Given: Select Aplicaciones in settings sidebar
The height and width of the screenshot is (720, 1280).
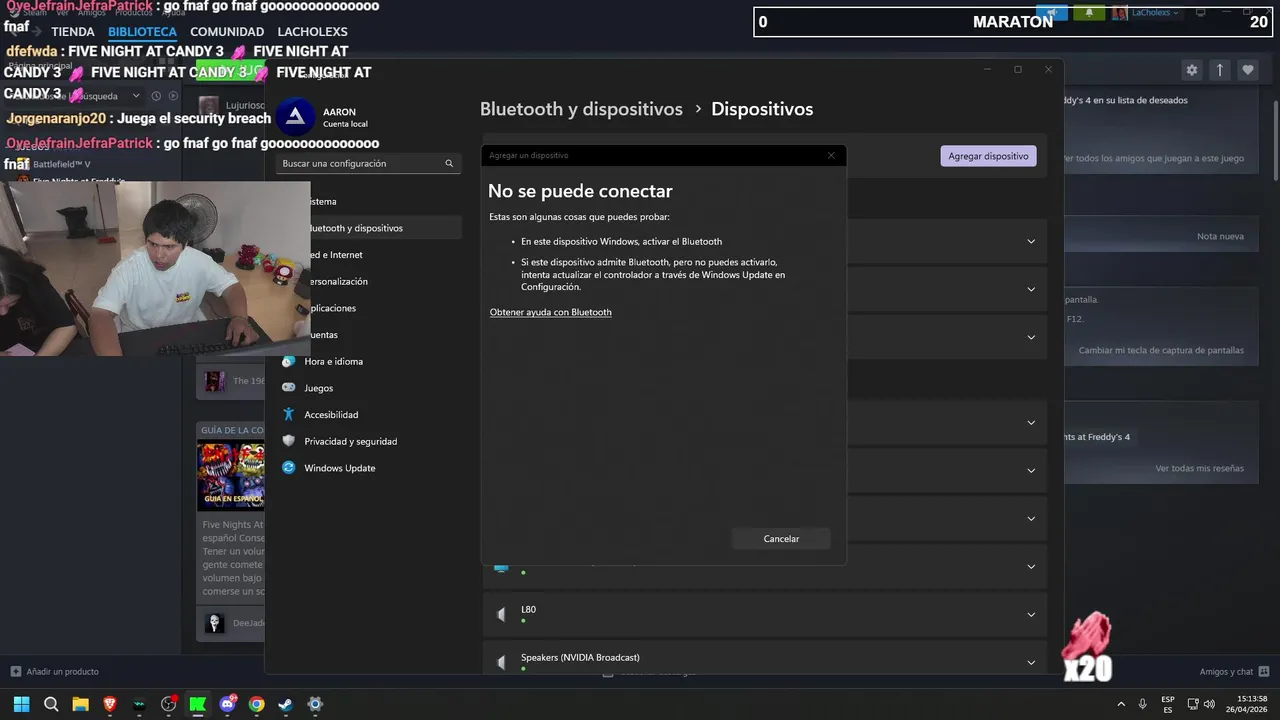Looking at the screenshot, I should click(x=370, y=308).
